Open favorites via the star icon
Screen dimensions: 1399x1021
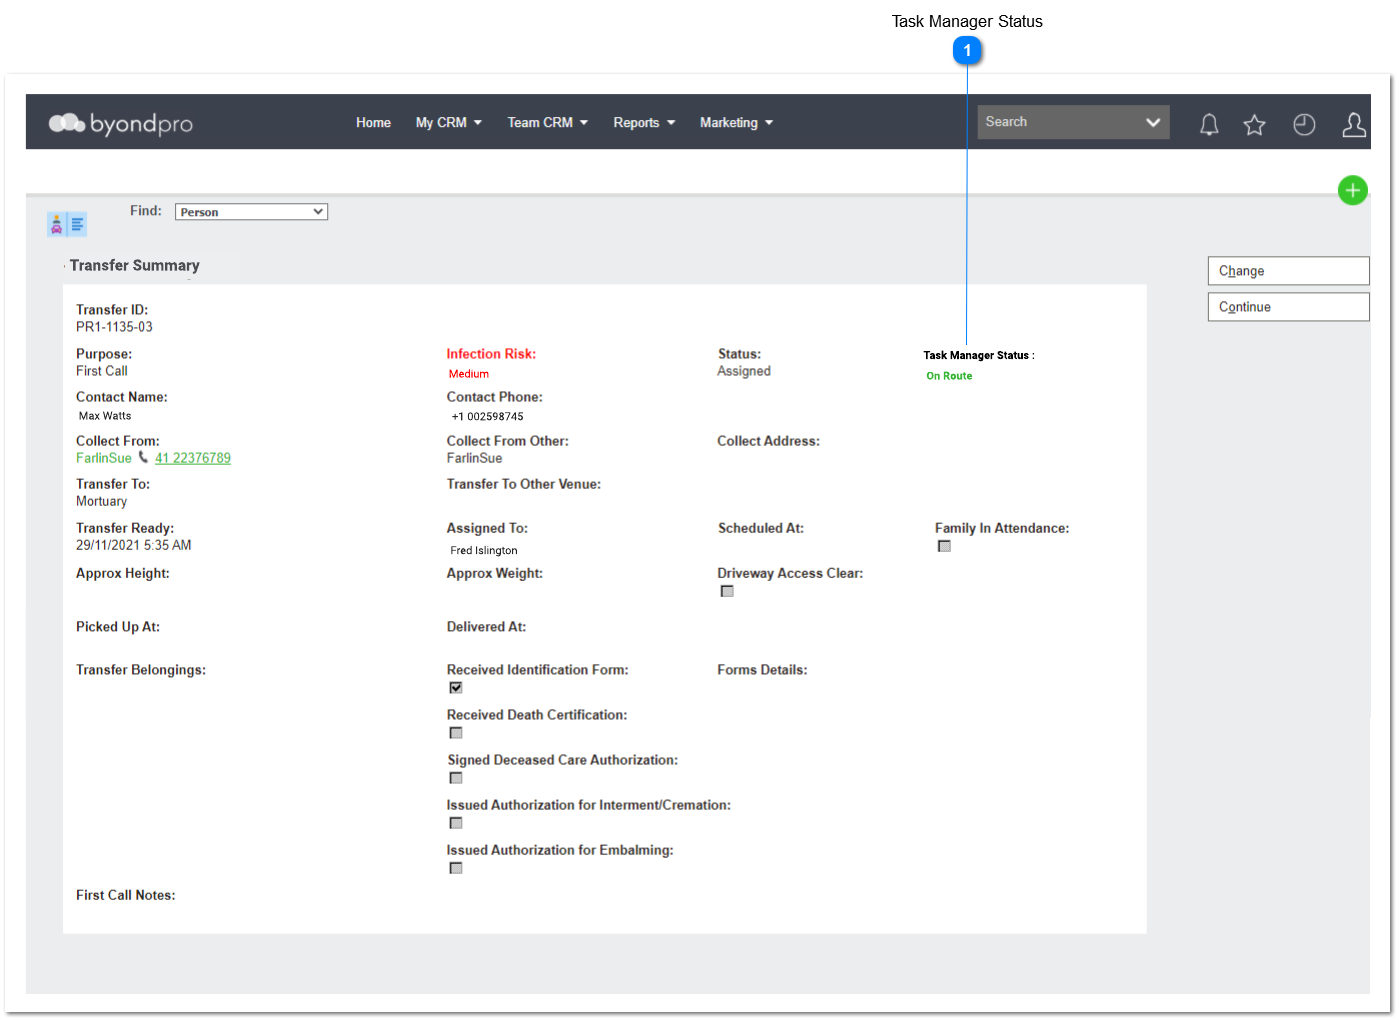pyautogui.click(x=1254, y=124)
